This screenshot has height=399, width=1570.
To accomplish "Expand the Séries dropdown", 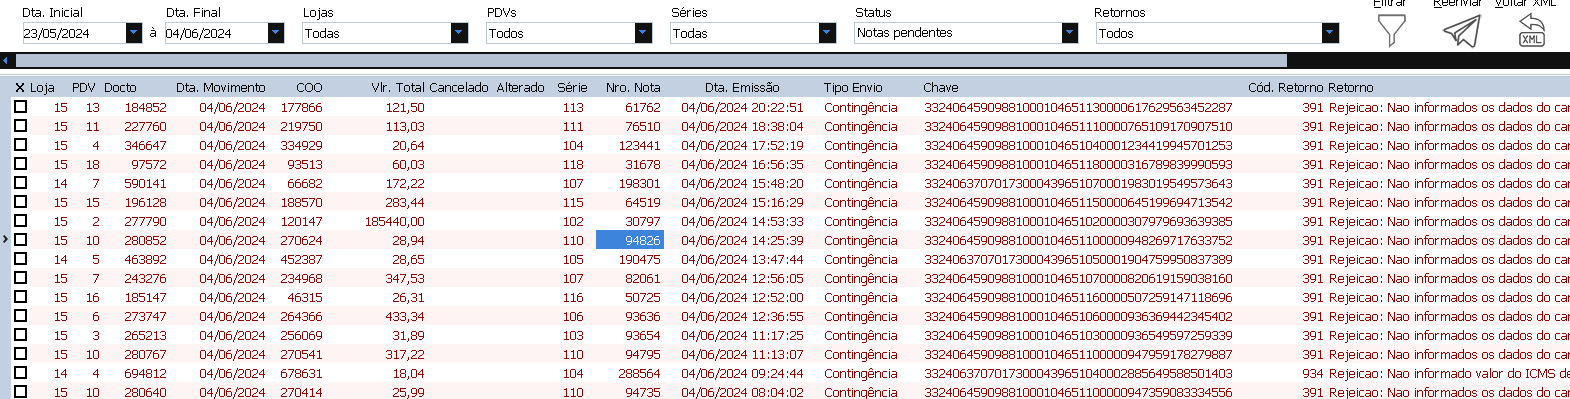I will coord(827,33).
